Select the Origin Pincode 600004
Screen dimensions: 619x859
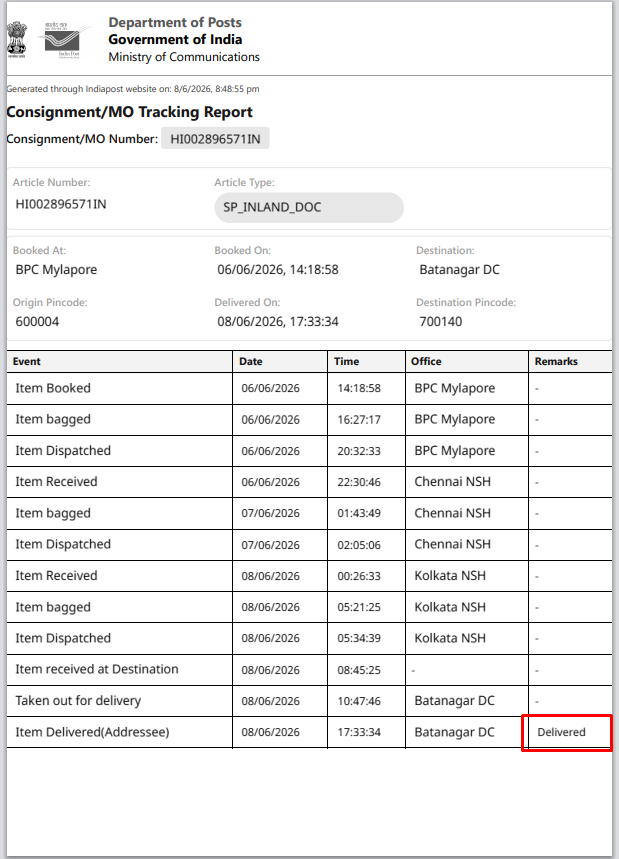click(x=37, y=322)
